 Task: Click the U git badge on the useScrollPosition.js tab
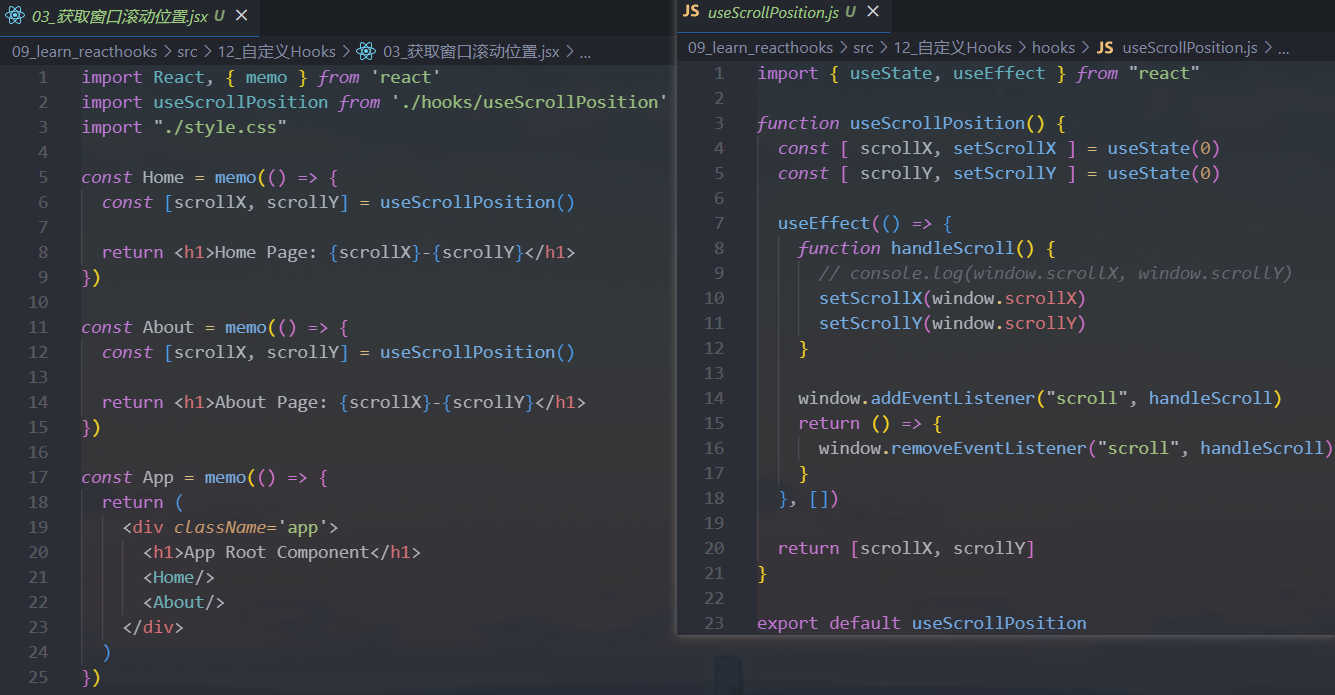(x=850, y=12)
